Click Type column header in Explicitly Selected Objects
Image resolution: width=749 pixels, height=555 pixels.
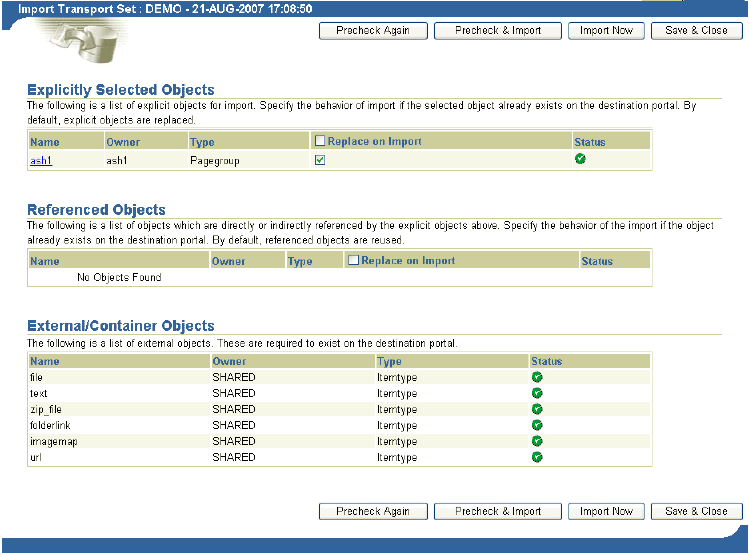click(202, 142)
